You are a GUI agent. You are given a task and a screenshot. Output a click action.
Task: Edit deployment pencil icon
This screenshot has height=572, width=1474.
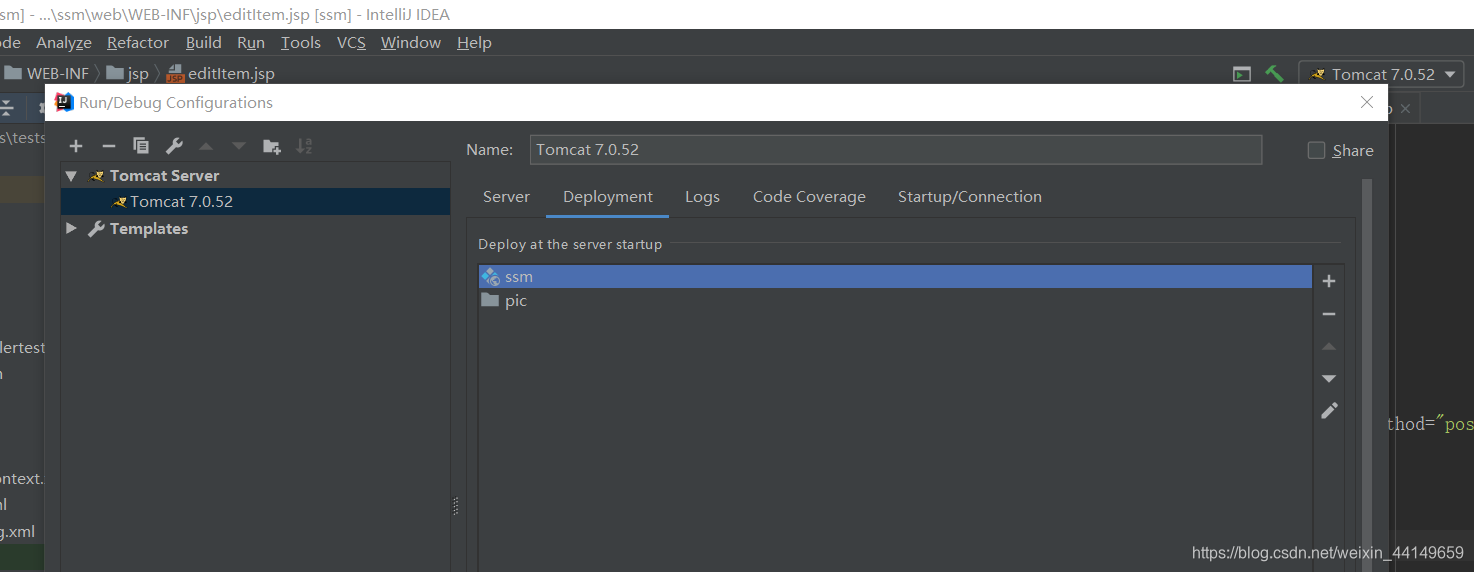pos(1329,410)
